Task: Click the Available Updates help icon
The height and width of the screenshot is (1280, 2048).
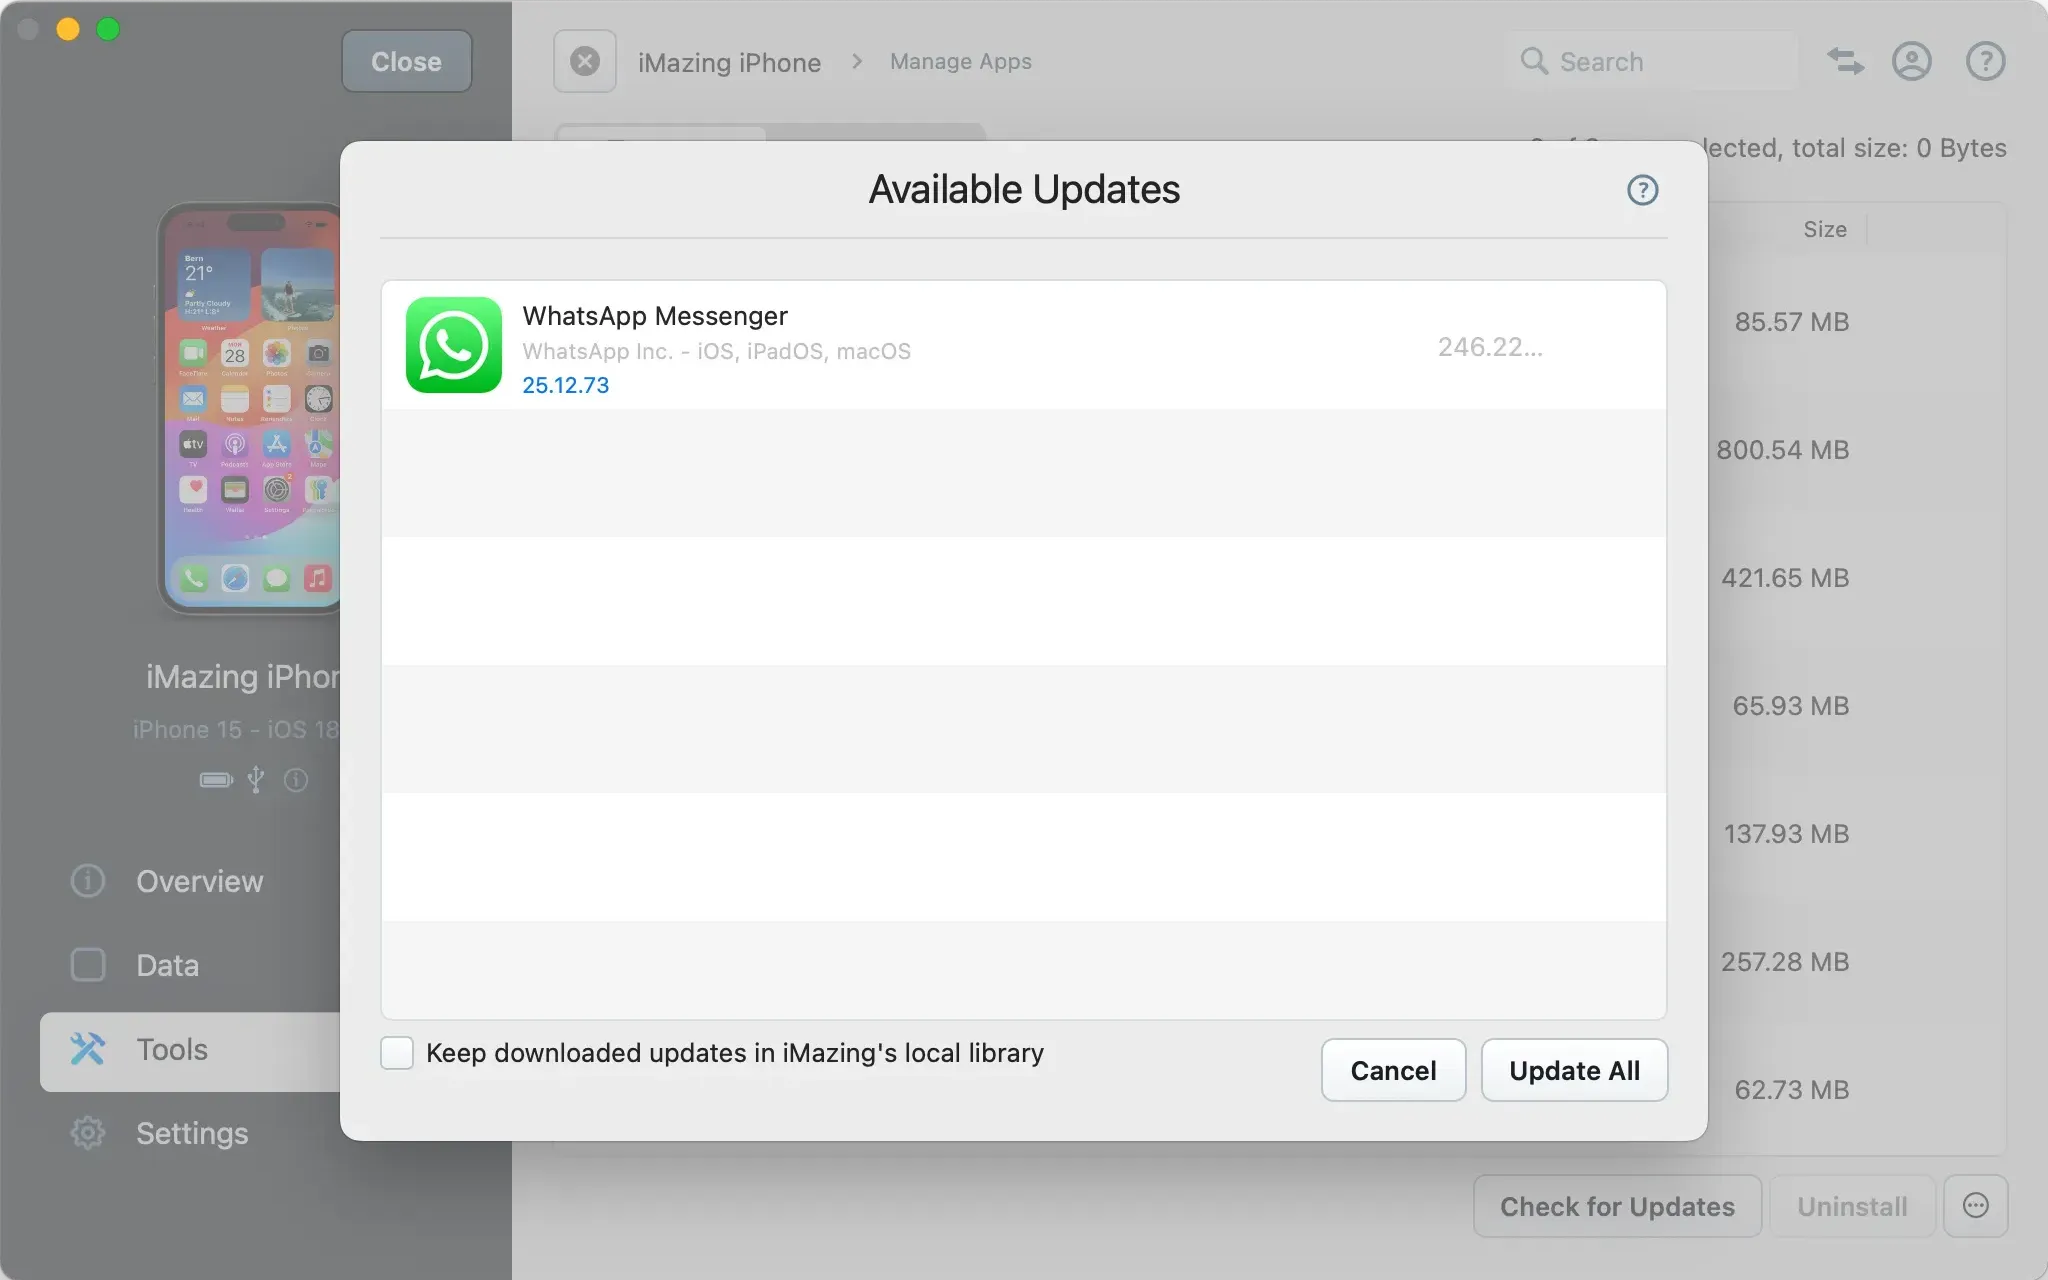Action: (1641, 190)
